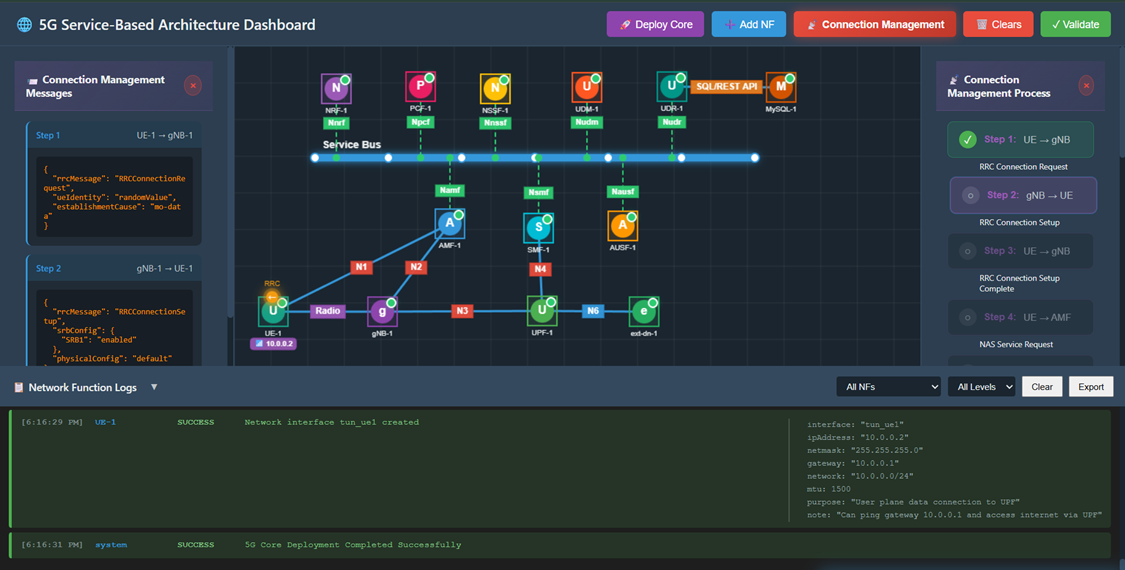Select the UDR-1 node icon
Viewport: 1125px width, 570px height.
pos(671,88)
